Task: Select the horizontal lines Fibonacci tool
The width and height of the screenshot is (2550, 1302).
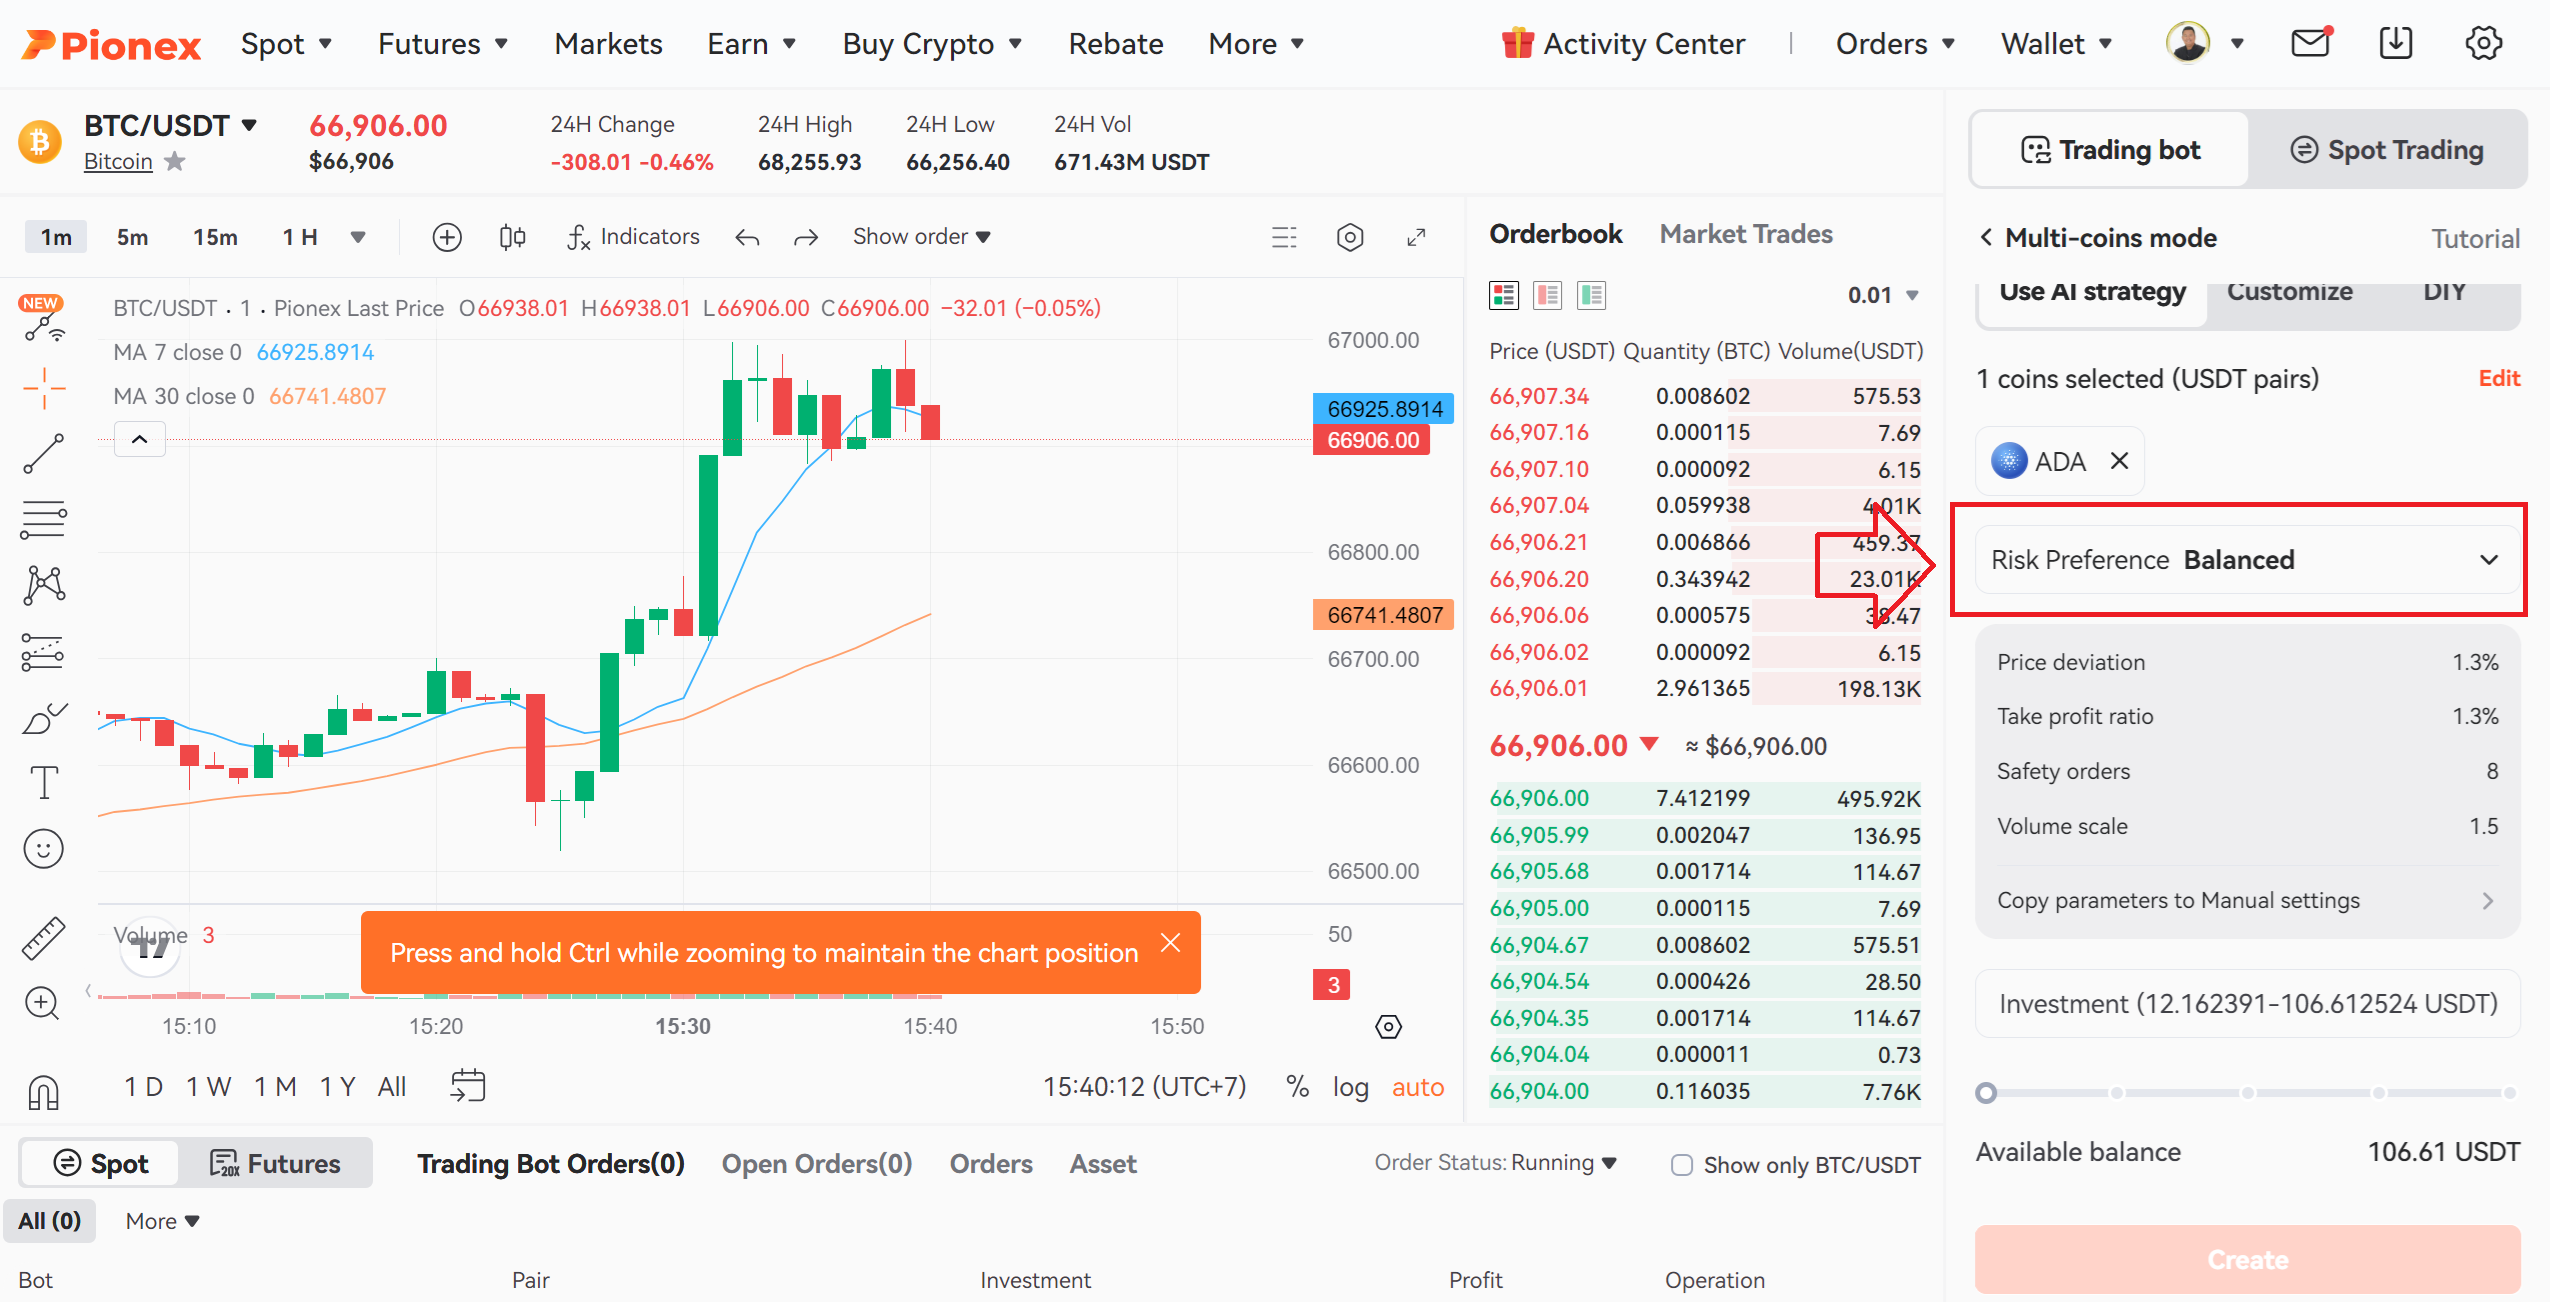Action: 44,520
